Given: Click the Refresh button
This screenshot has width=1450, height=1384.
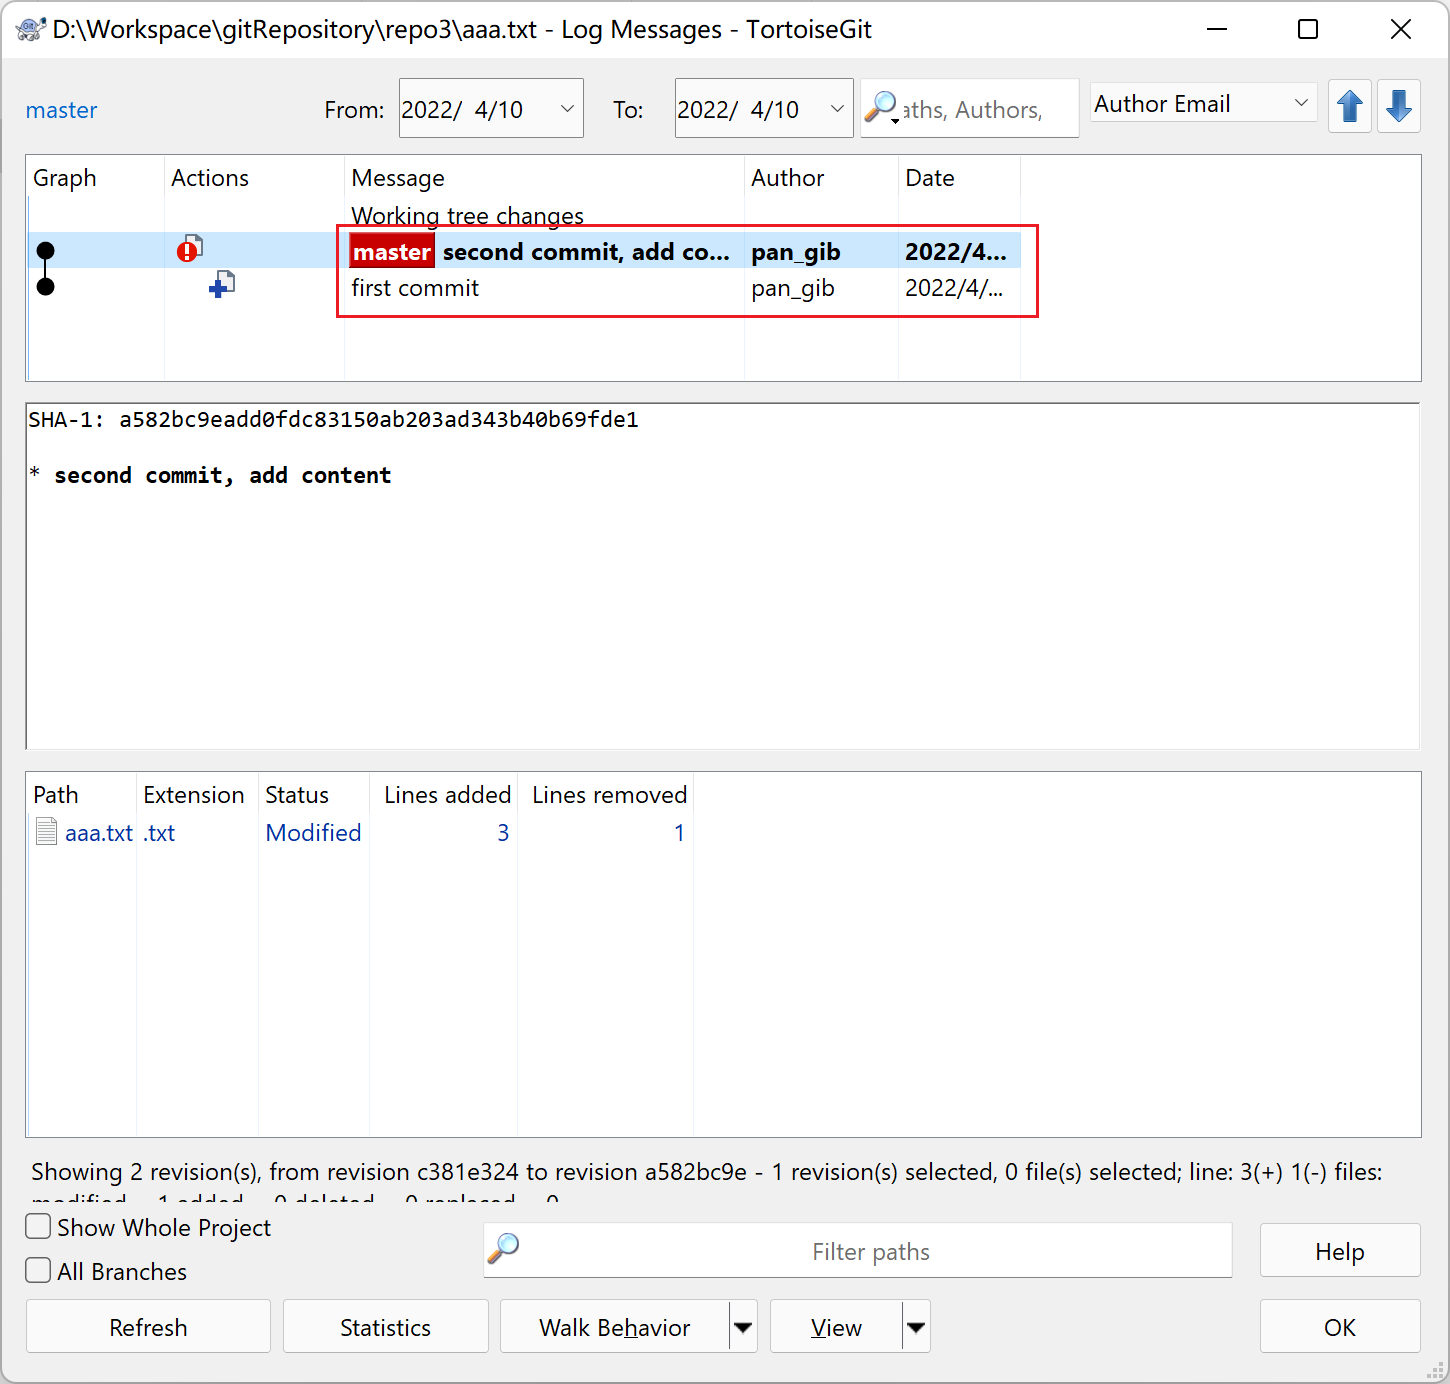Looking at the screenshot, I should tap(148, 1327).
